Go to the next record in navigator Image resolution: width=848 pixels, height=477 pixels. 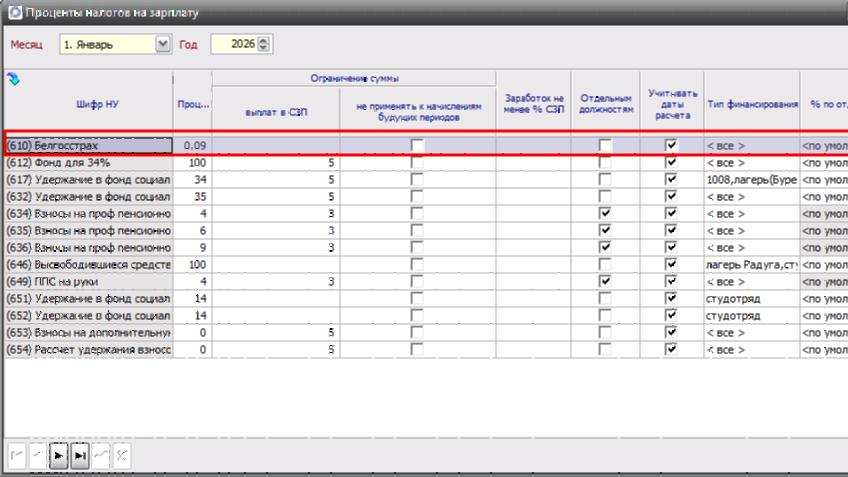60,453
